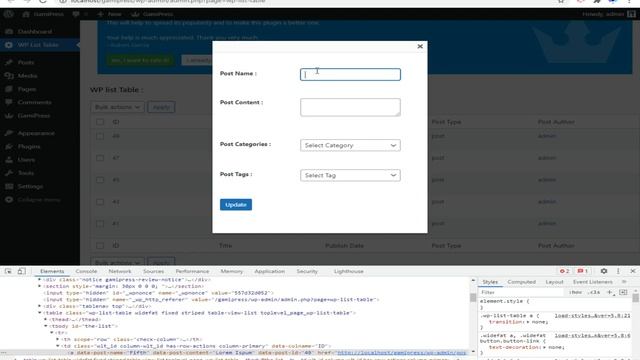
Task: Switch to DevTools Memory tab
Action: [231, 271]
